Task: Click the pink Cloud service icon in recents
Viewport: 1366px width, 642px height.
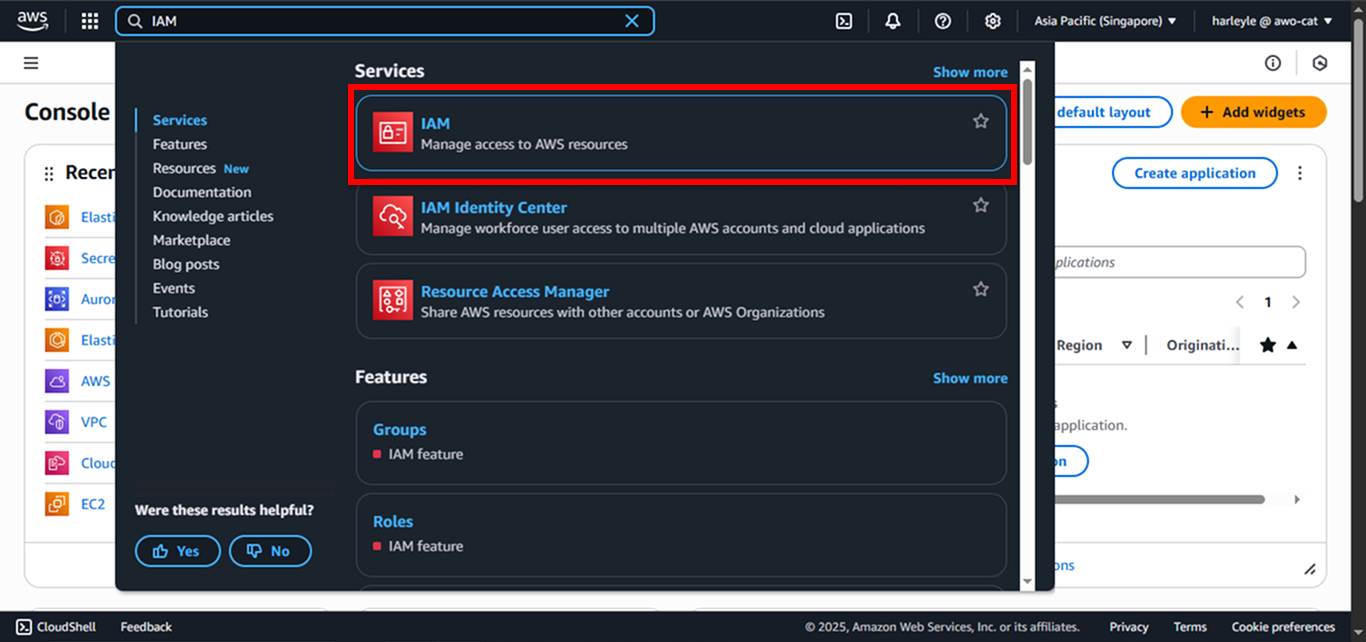Action: pos(57,463)
